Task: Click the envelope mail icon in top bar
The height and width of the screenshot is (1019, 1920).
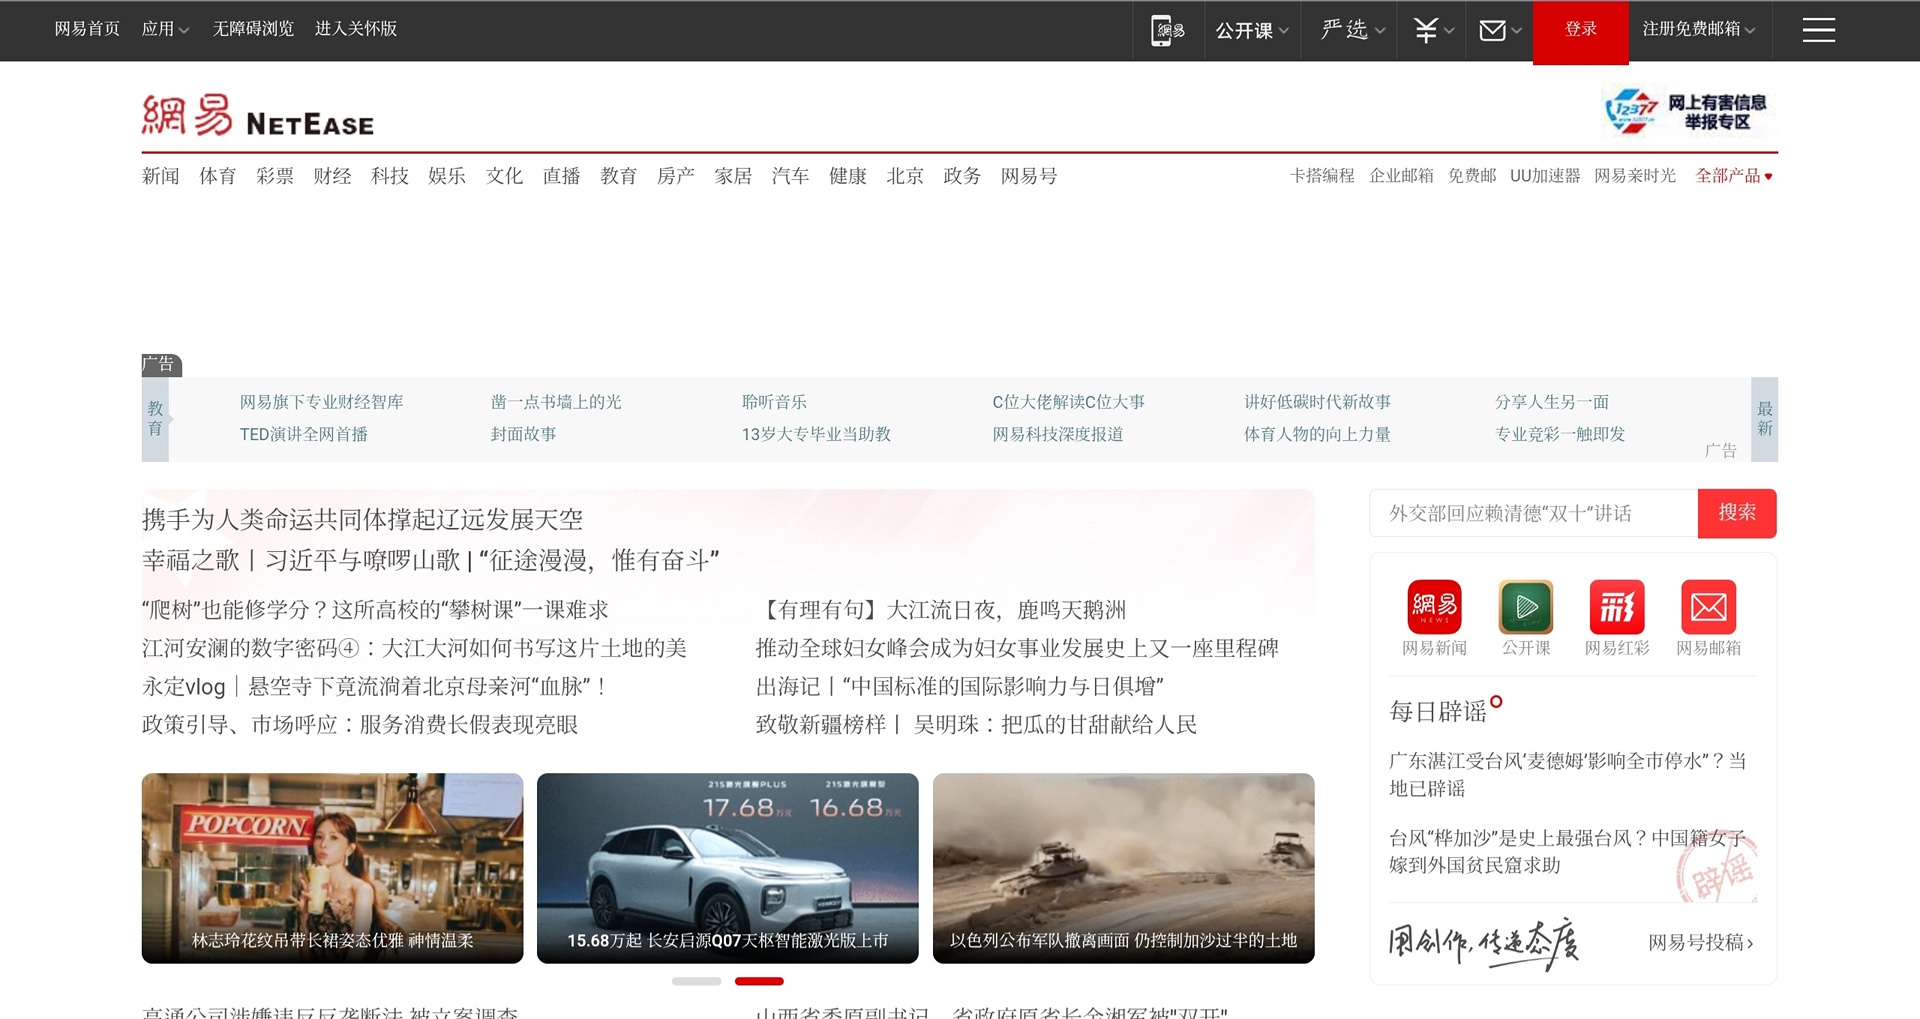Action: pos(1492,31)
